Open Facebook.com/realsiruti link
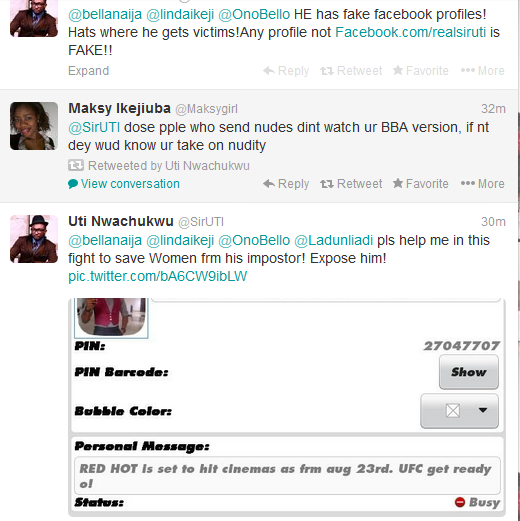 click(410, 32)
